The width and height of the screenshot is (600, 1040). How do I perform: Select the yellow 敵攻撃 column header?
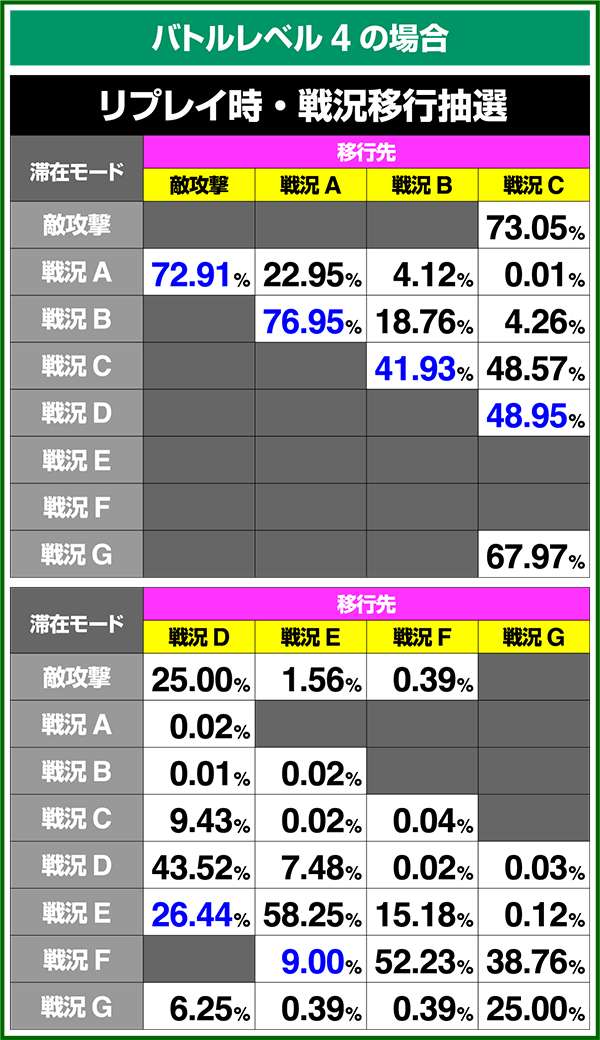[x=199, y=185]
